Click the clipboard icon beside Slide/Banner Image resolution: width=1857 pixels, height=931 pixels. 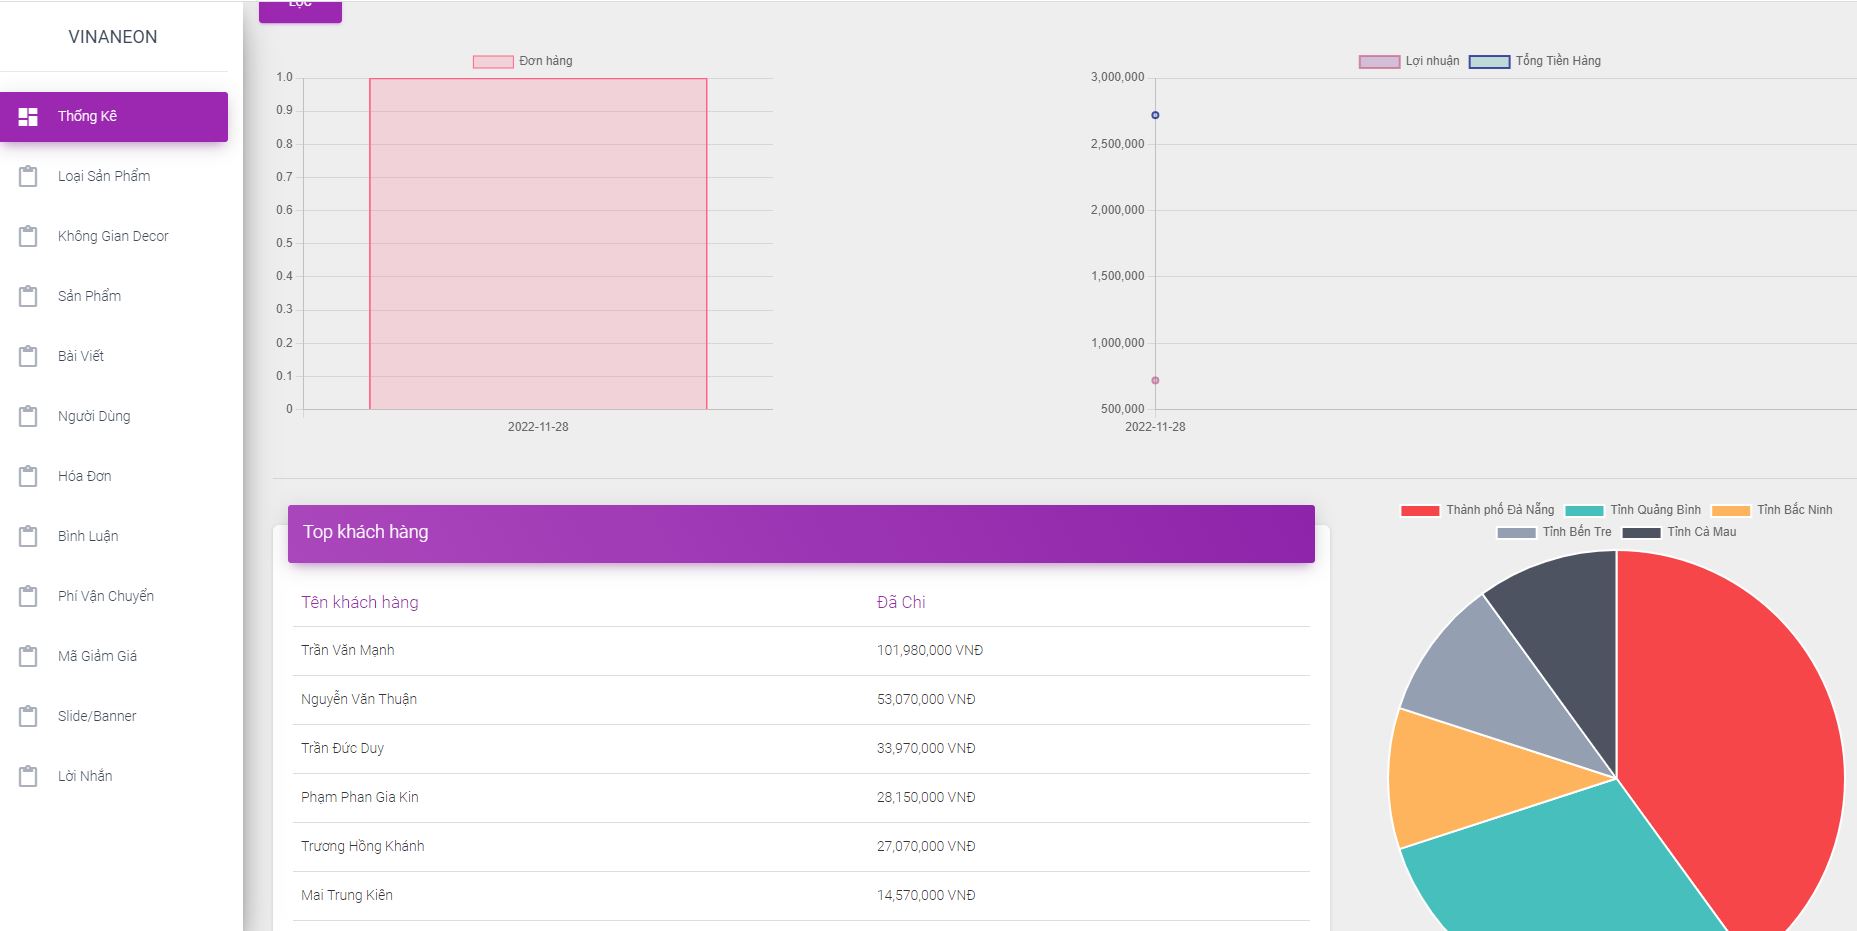(28, 716)
